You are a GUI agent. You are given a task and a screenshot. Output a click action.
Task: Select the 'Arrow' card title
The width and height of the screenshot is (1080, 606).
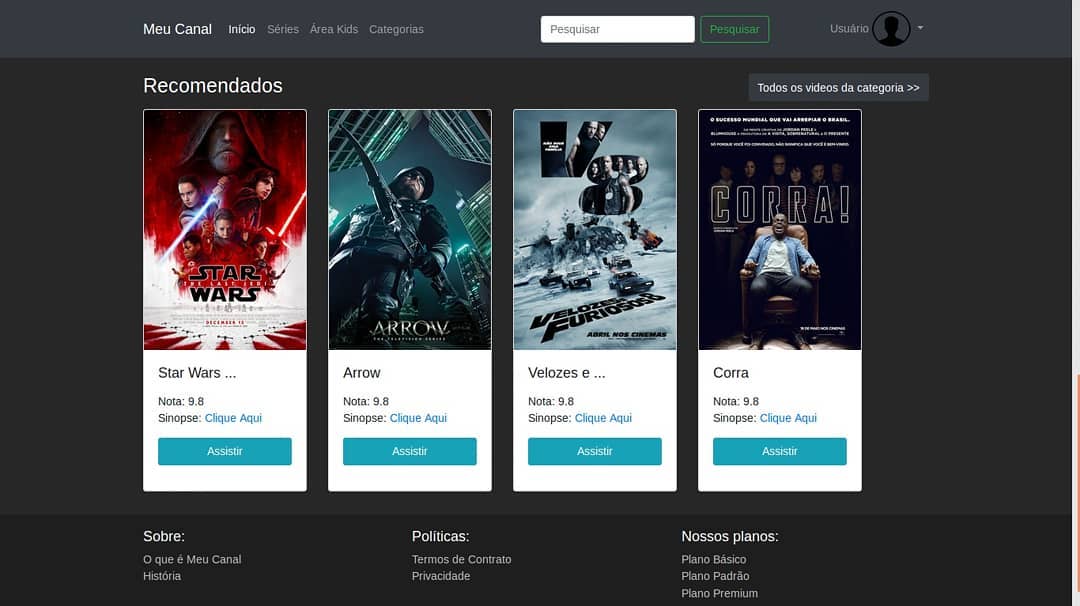(x=362, y=373)
